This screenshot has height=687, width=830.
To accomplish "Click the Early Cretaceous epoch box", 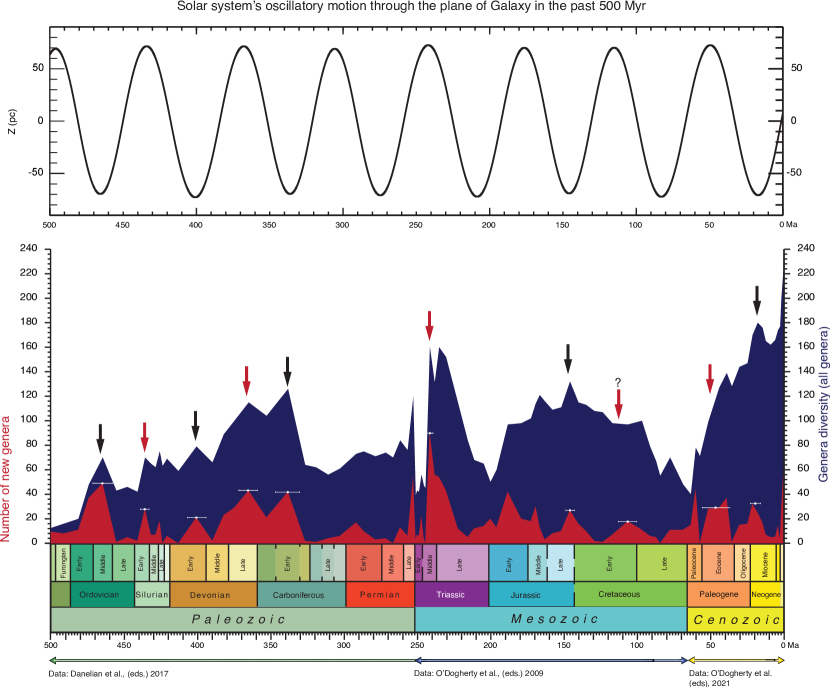I will [x=606, y=563].
